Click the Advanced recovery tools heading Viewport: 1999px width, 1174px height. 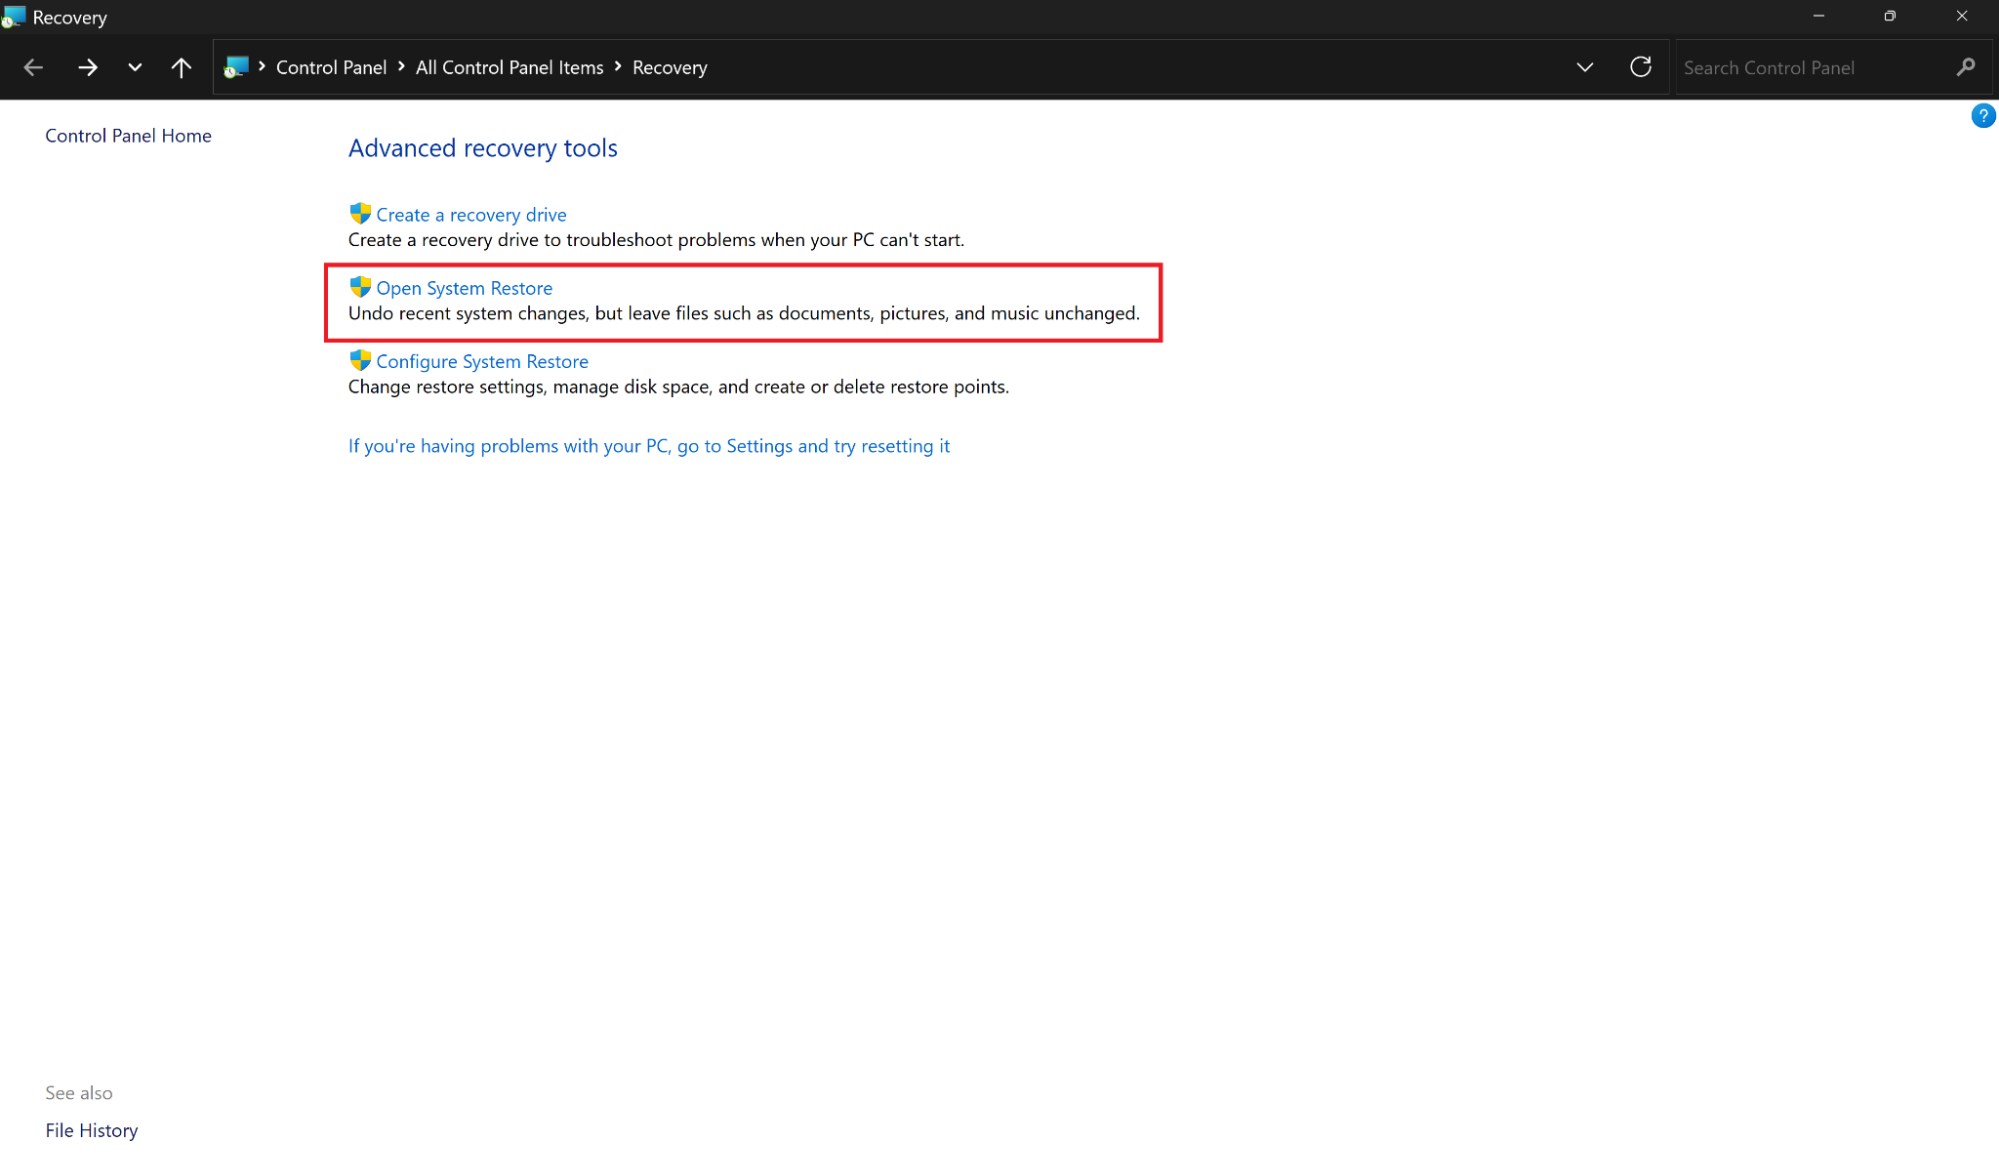pos(483,148)
